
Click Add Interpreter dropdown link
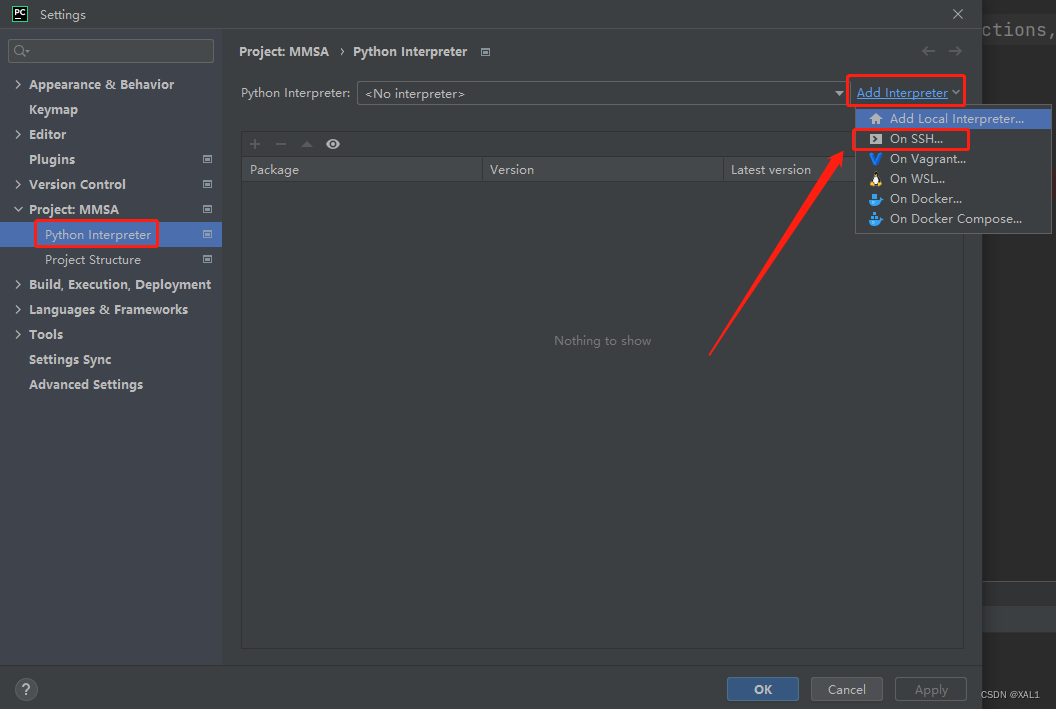(907, 93)
